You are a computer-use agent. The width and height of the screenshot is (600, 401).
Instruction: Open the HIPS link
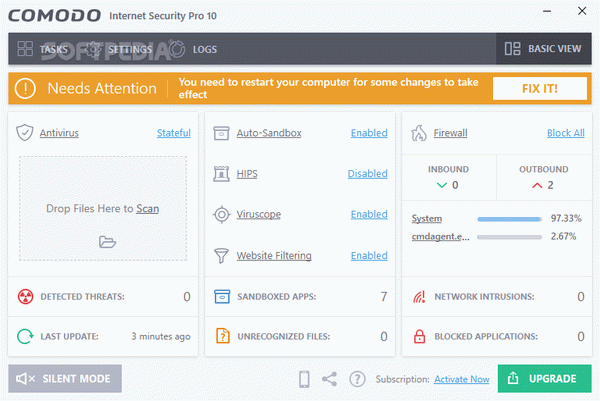(247, 174)
